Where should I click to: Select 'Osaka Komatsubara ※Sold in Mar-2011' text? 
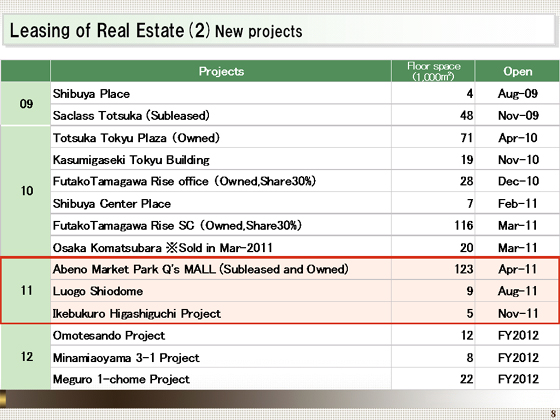[162, 248]
